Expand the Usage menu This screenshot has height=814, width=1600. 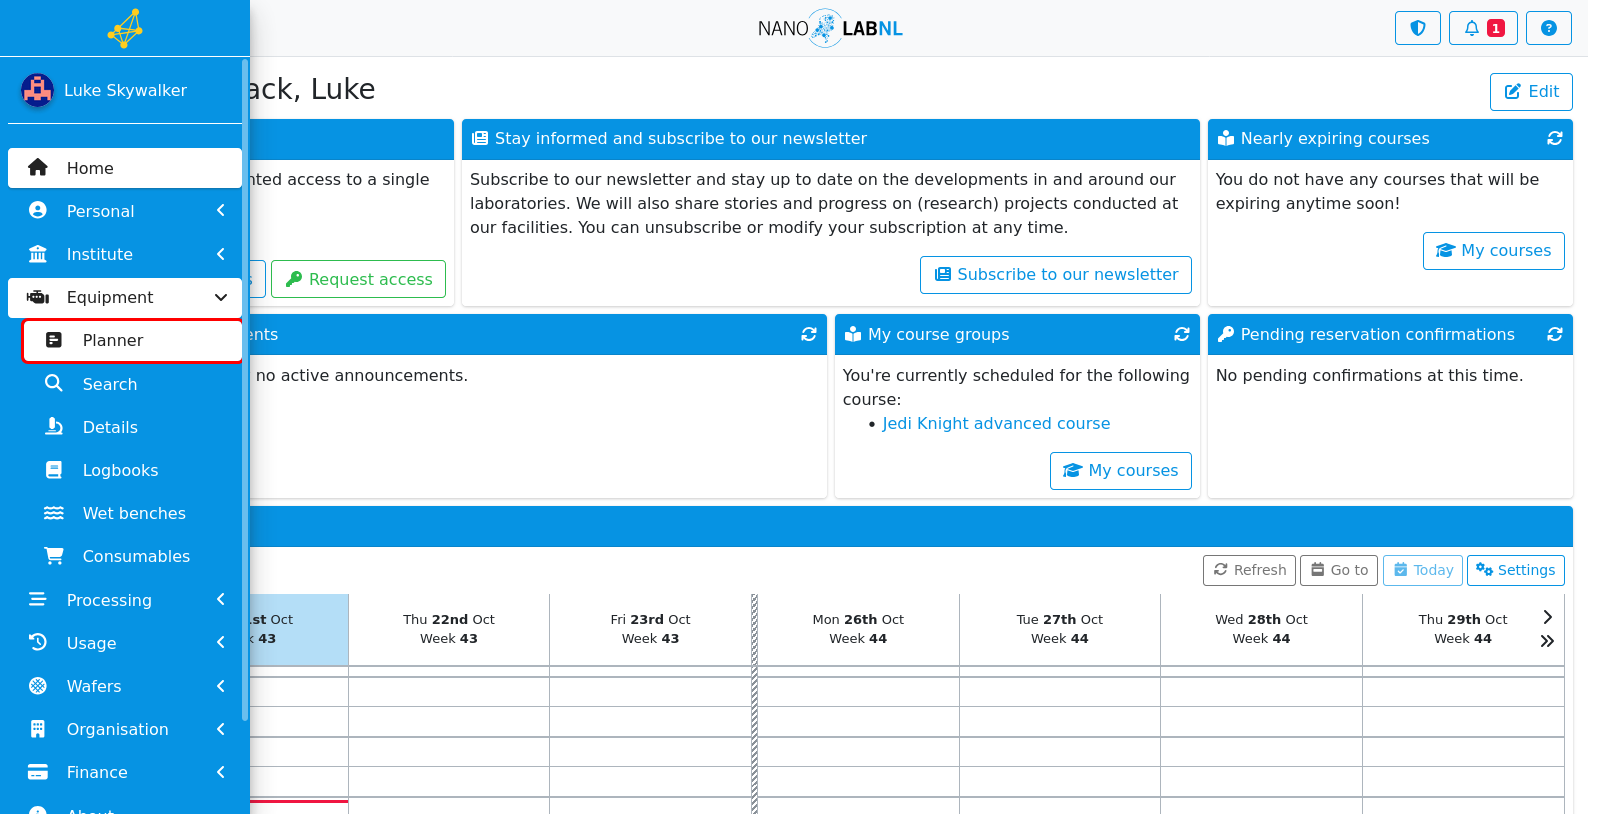coord(125,643)
